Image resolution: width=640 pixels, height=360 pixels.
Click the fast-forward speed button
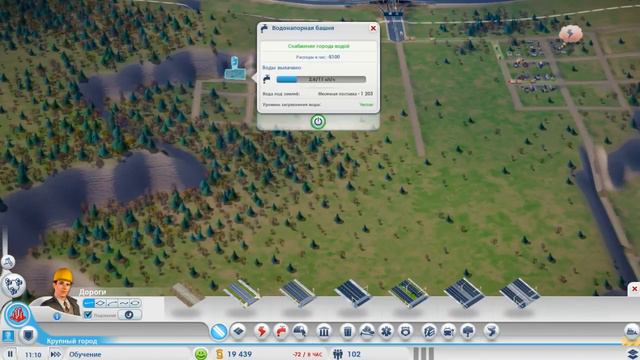click(56, 354)
